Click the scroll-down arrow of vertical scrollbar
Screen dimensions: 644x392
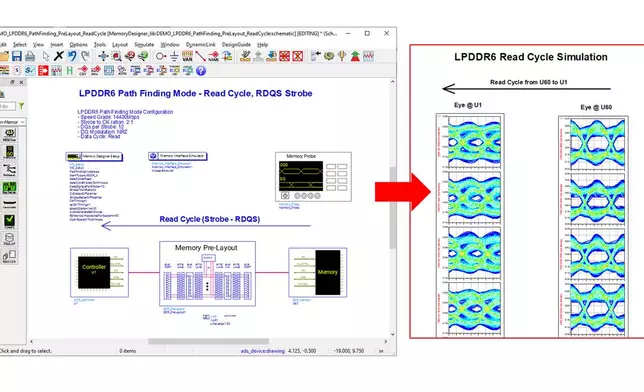tap(393, 334)
